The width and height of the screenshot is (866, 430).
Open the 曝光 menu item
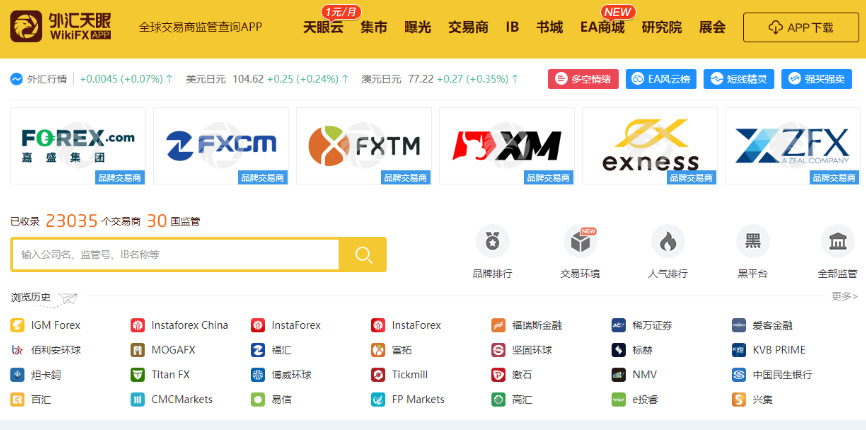click(418, 27)
